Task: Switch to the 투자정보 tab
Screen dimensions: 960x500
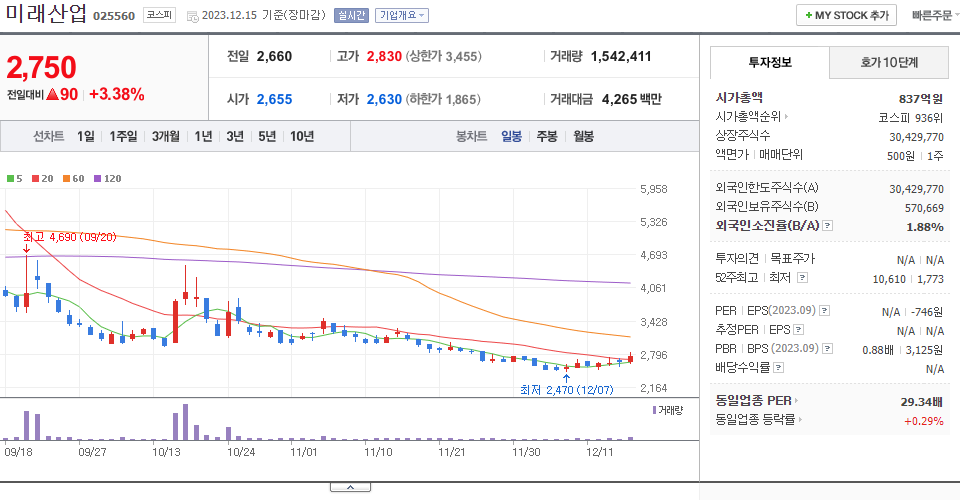Action: [770, 62]
